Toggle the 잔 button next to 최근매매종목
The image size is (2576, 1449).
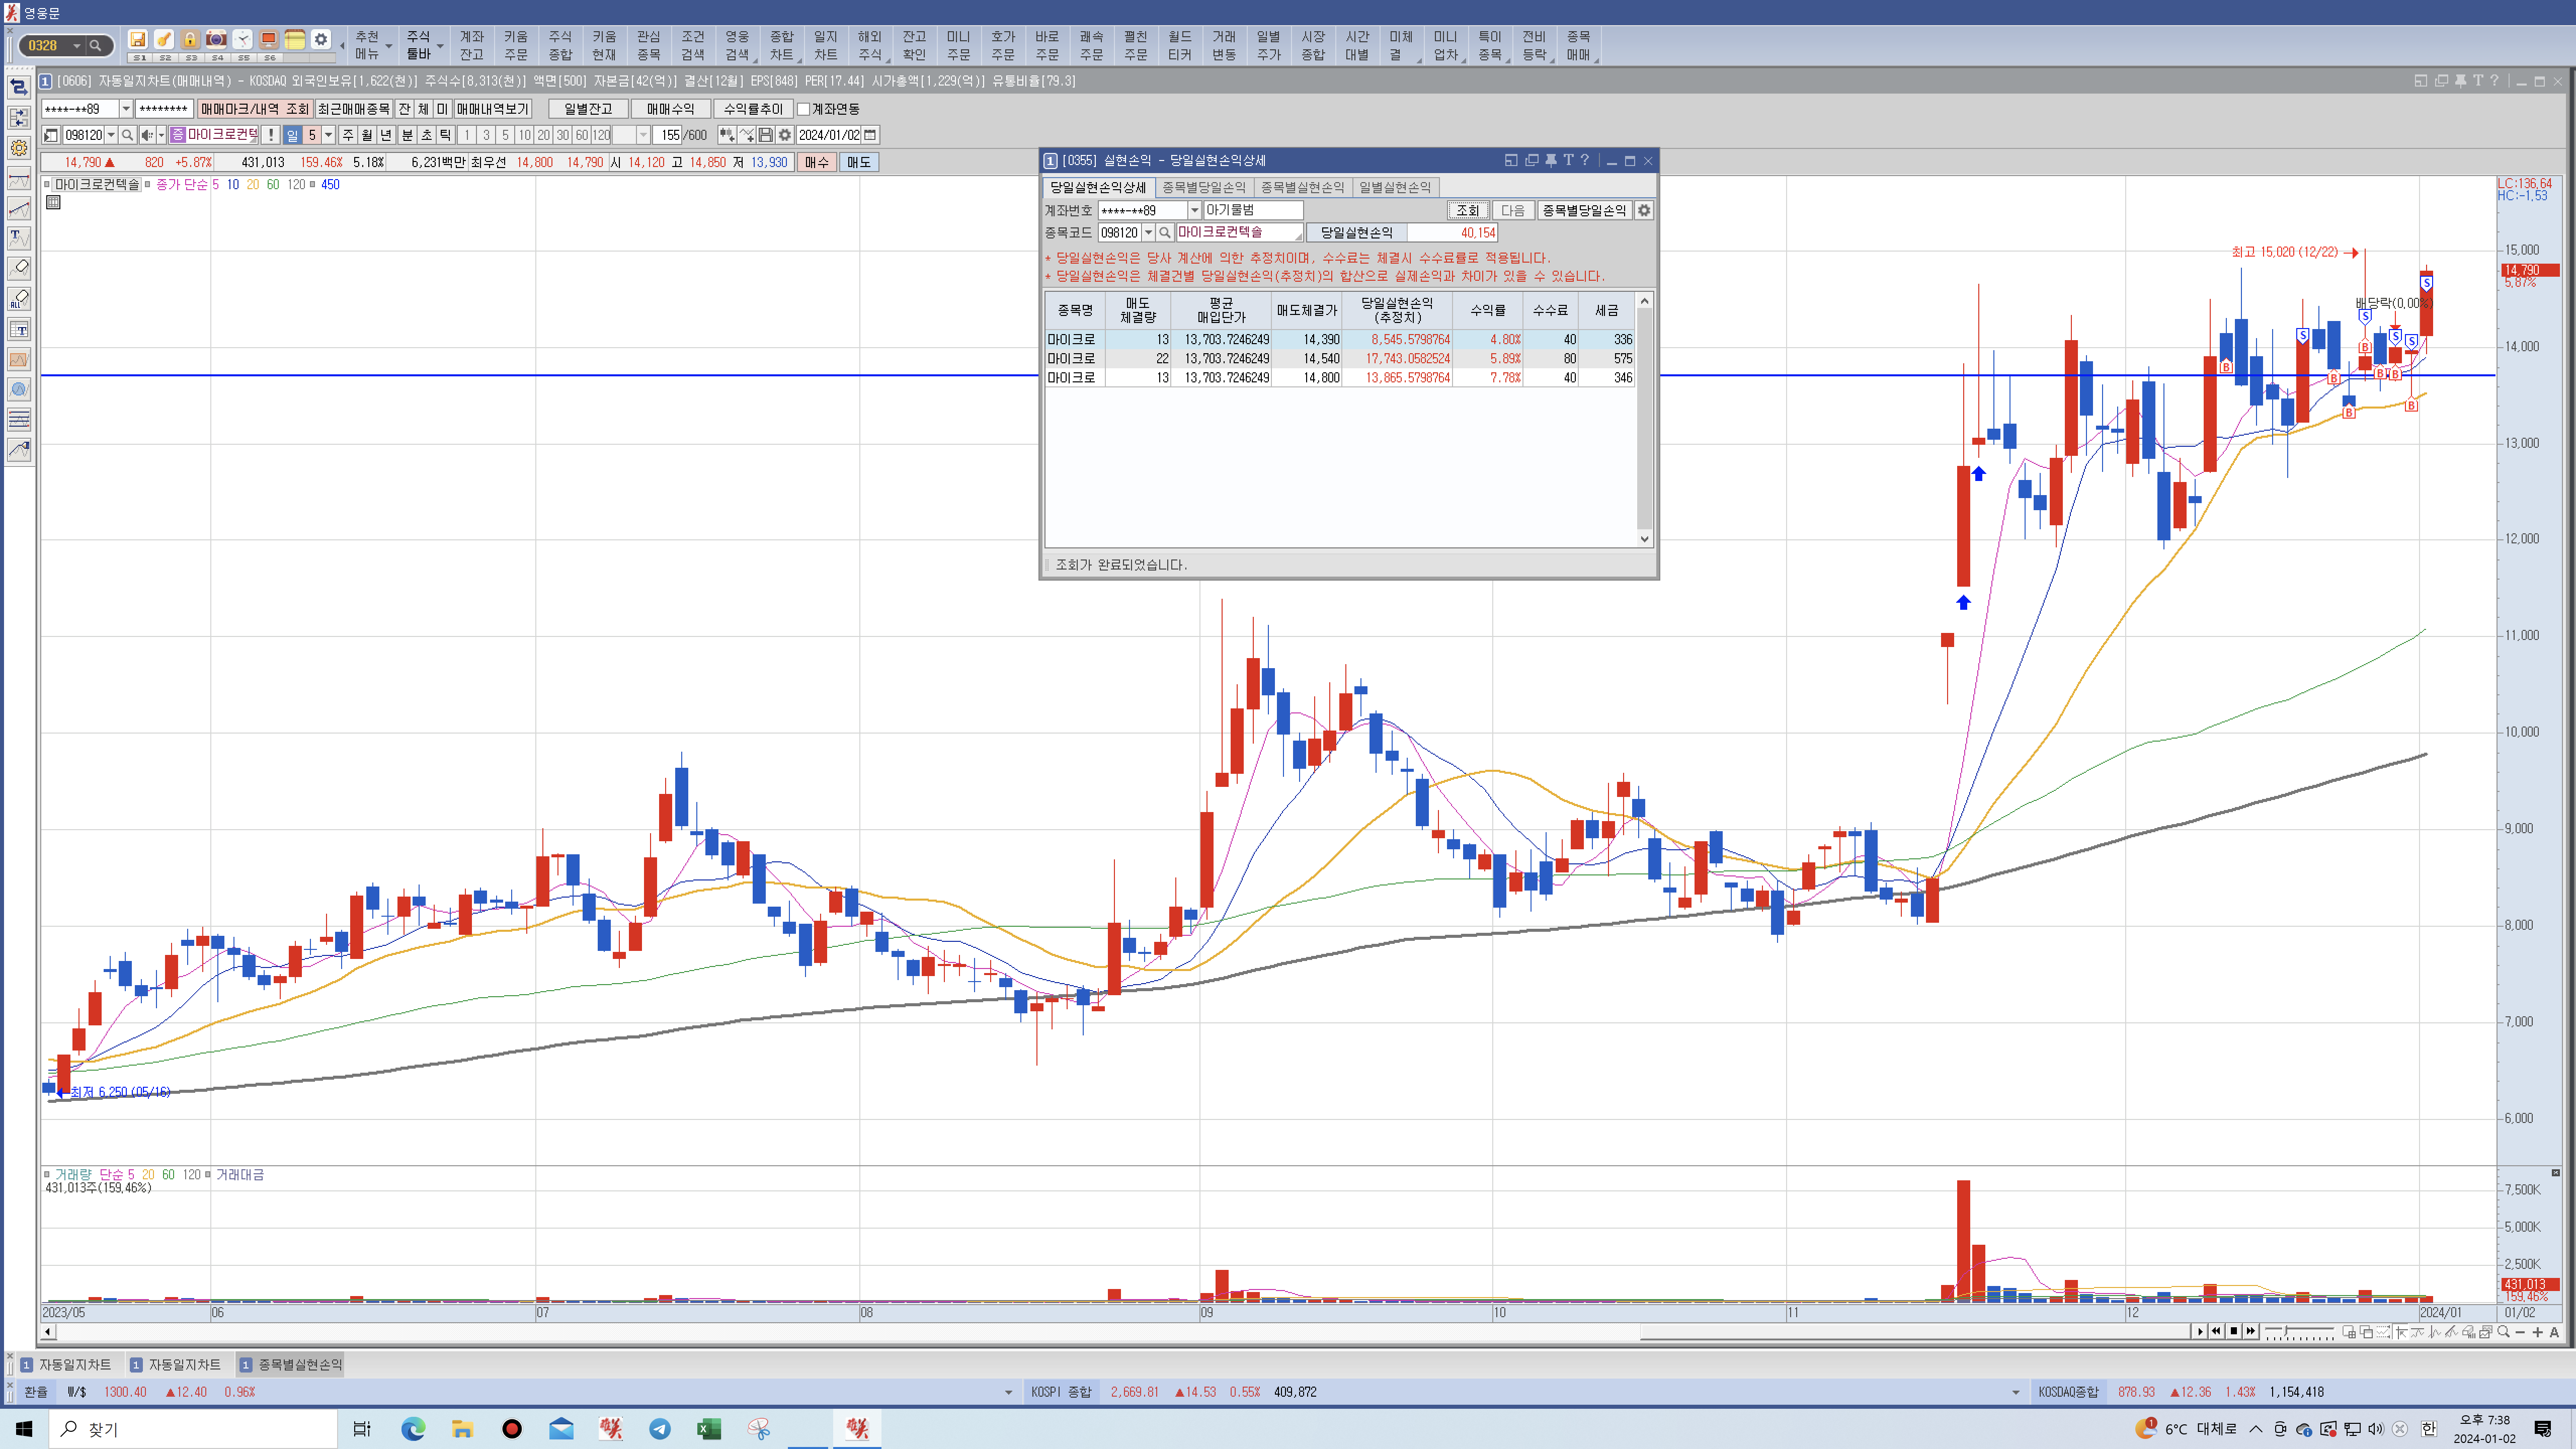tap(404, 109)
